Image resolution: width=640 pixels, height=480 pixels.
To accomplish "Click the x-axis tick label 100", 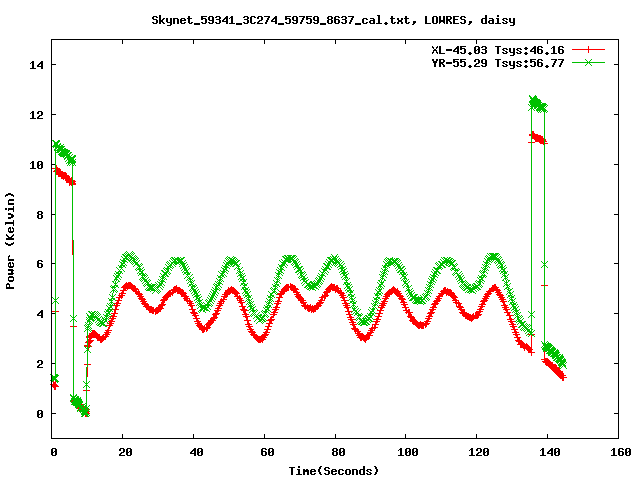I will 408,452.
